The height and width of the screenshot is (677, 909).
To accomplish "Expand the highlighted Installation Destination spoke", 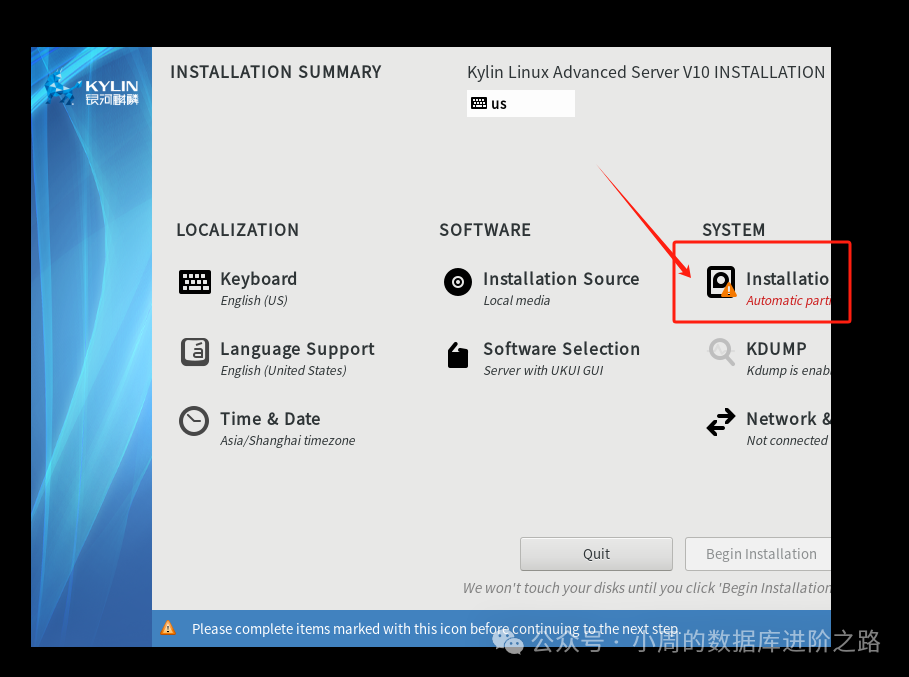I will (x=762, y=281).
